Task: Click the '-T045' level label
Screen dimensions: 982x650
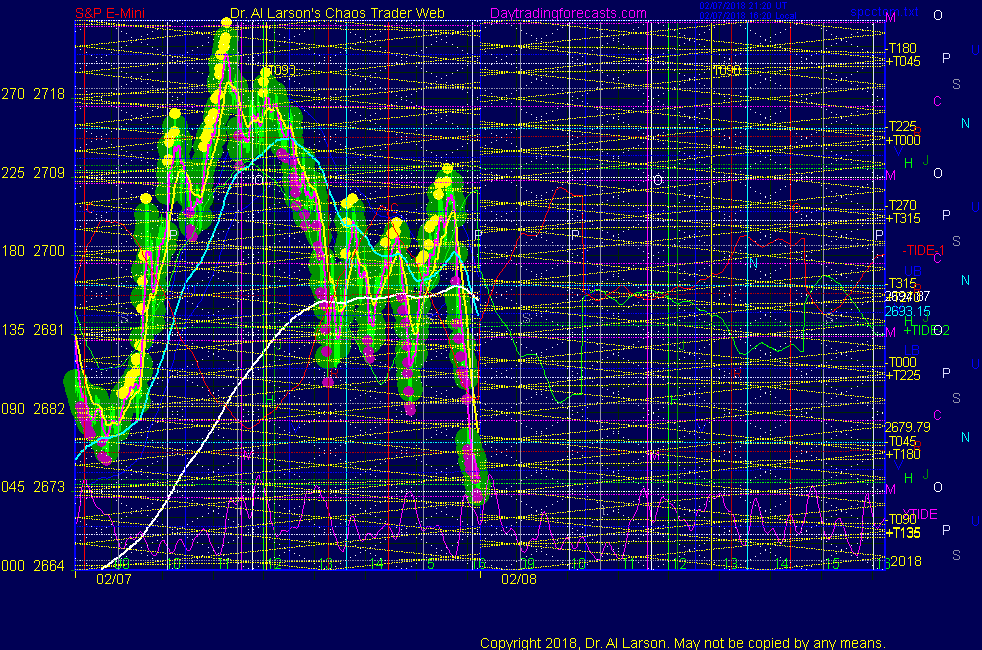Action: pos(902,441)
